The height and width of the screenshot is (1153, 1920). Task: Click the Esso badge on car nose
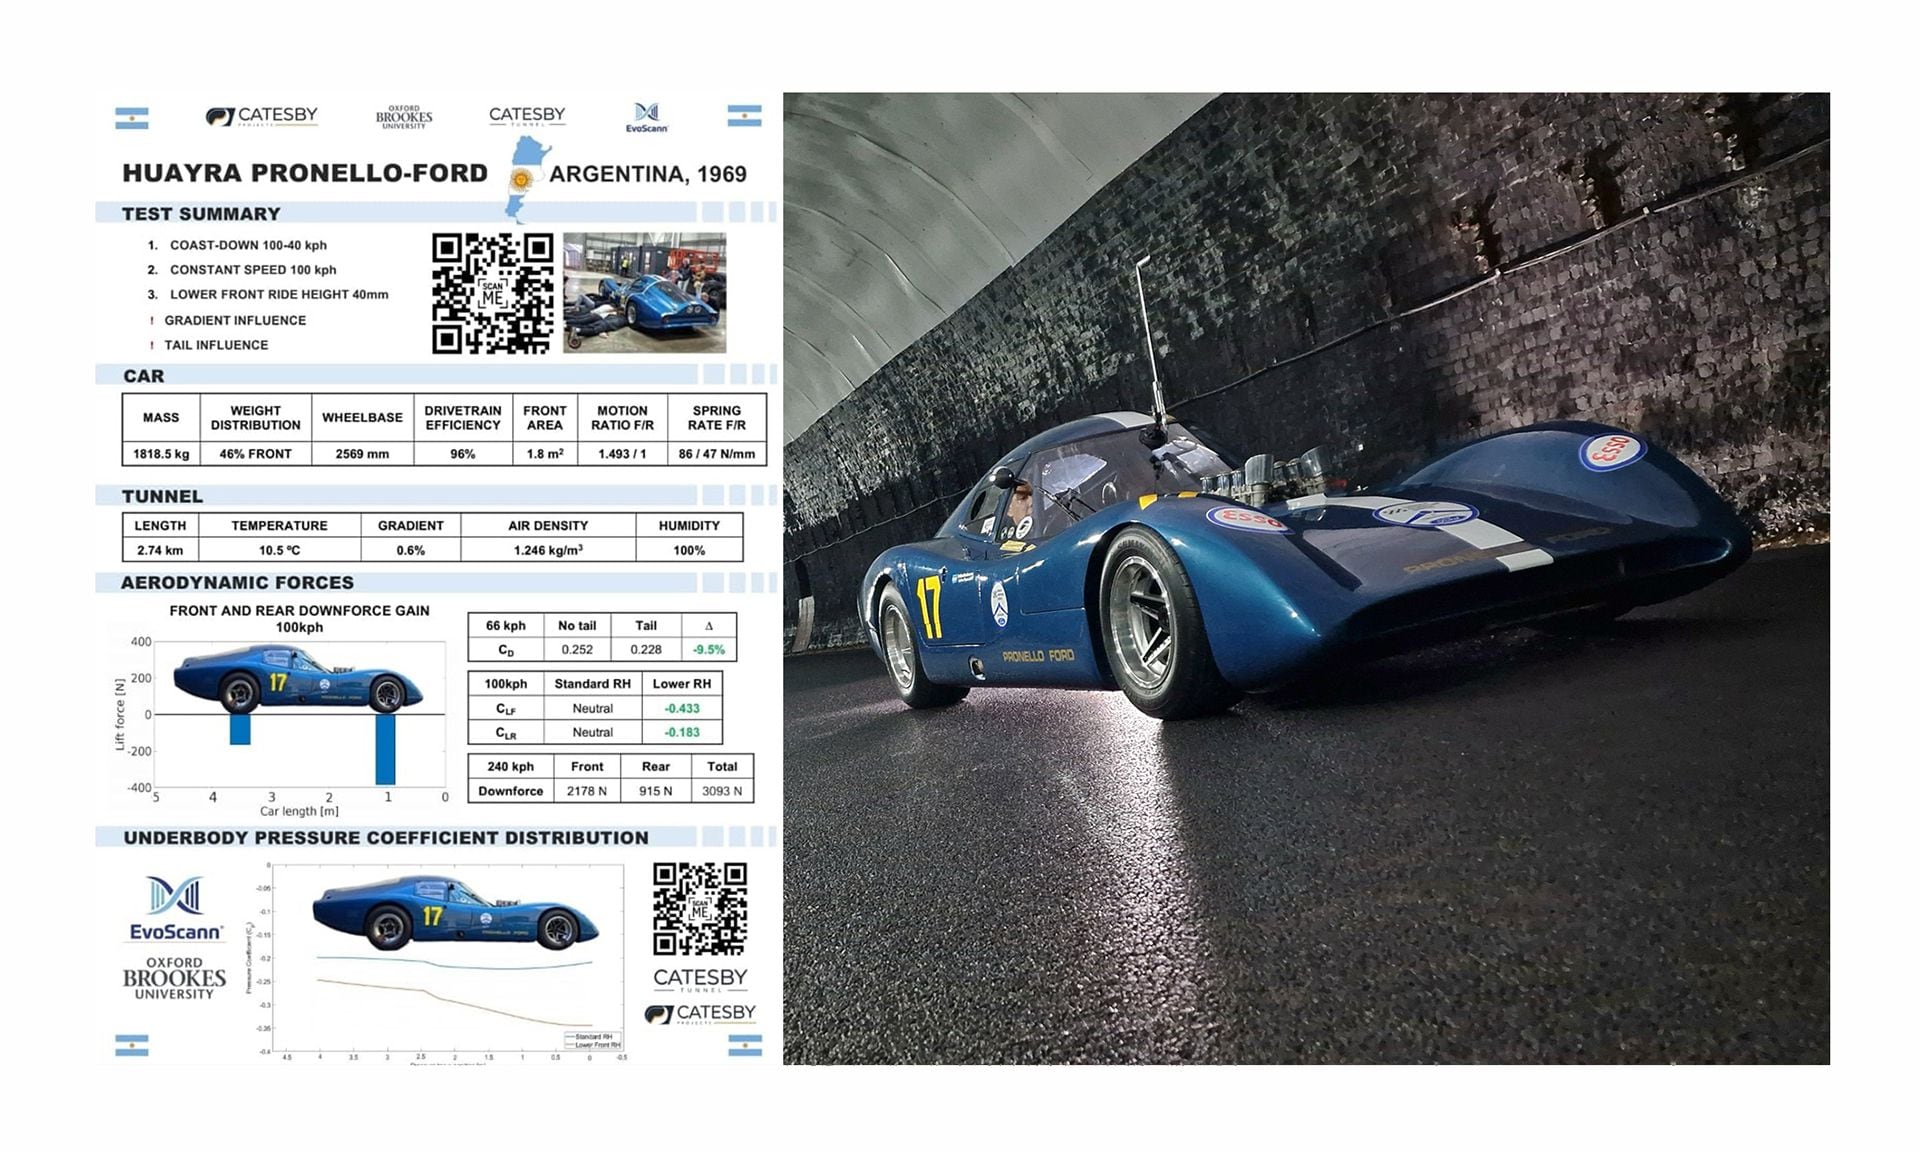tap(1611, 451)
